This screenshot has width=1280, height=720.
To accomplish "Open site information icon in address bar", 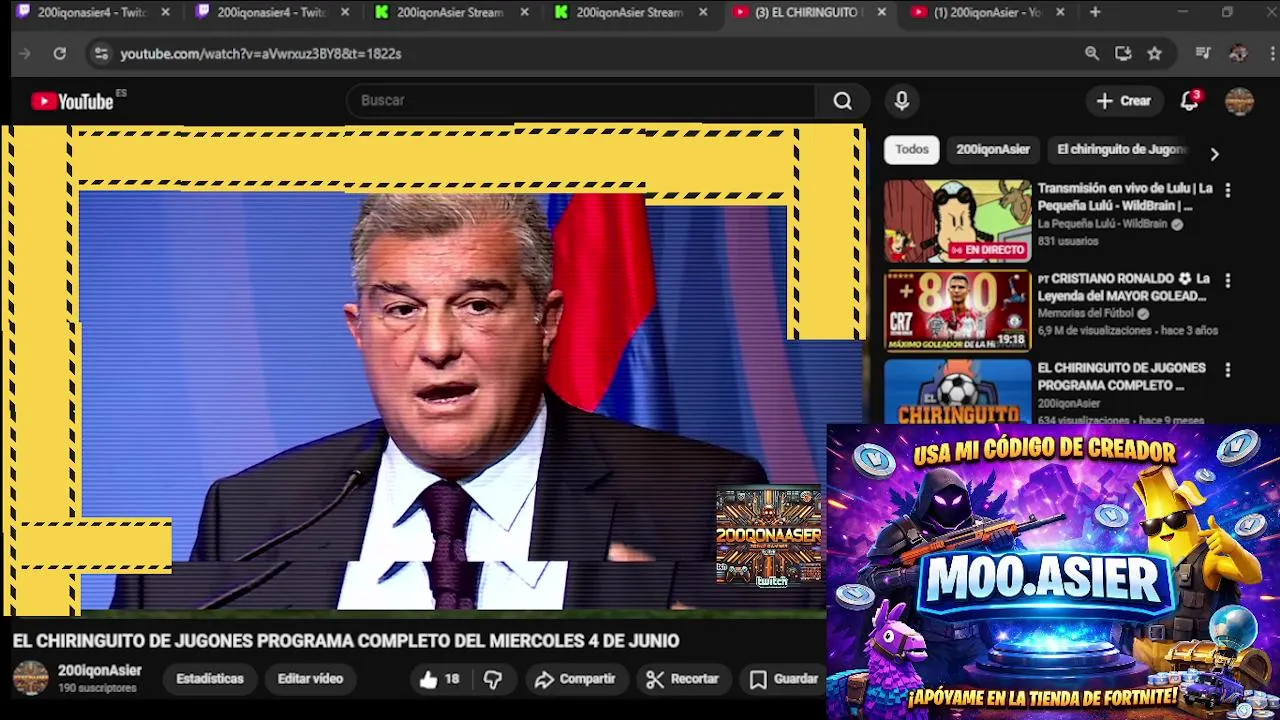I will (101, 54).
